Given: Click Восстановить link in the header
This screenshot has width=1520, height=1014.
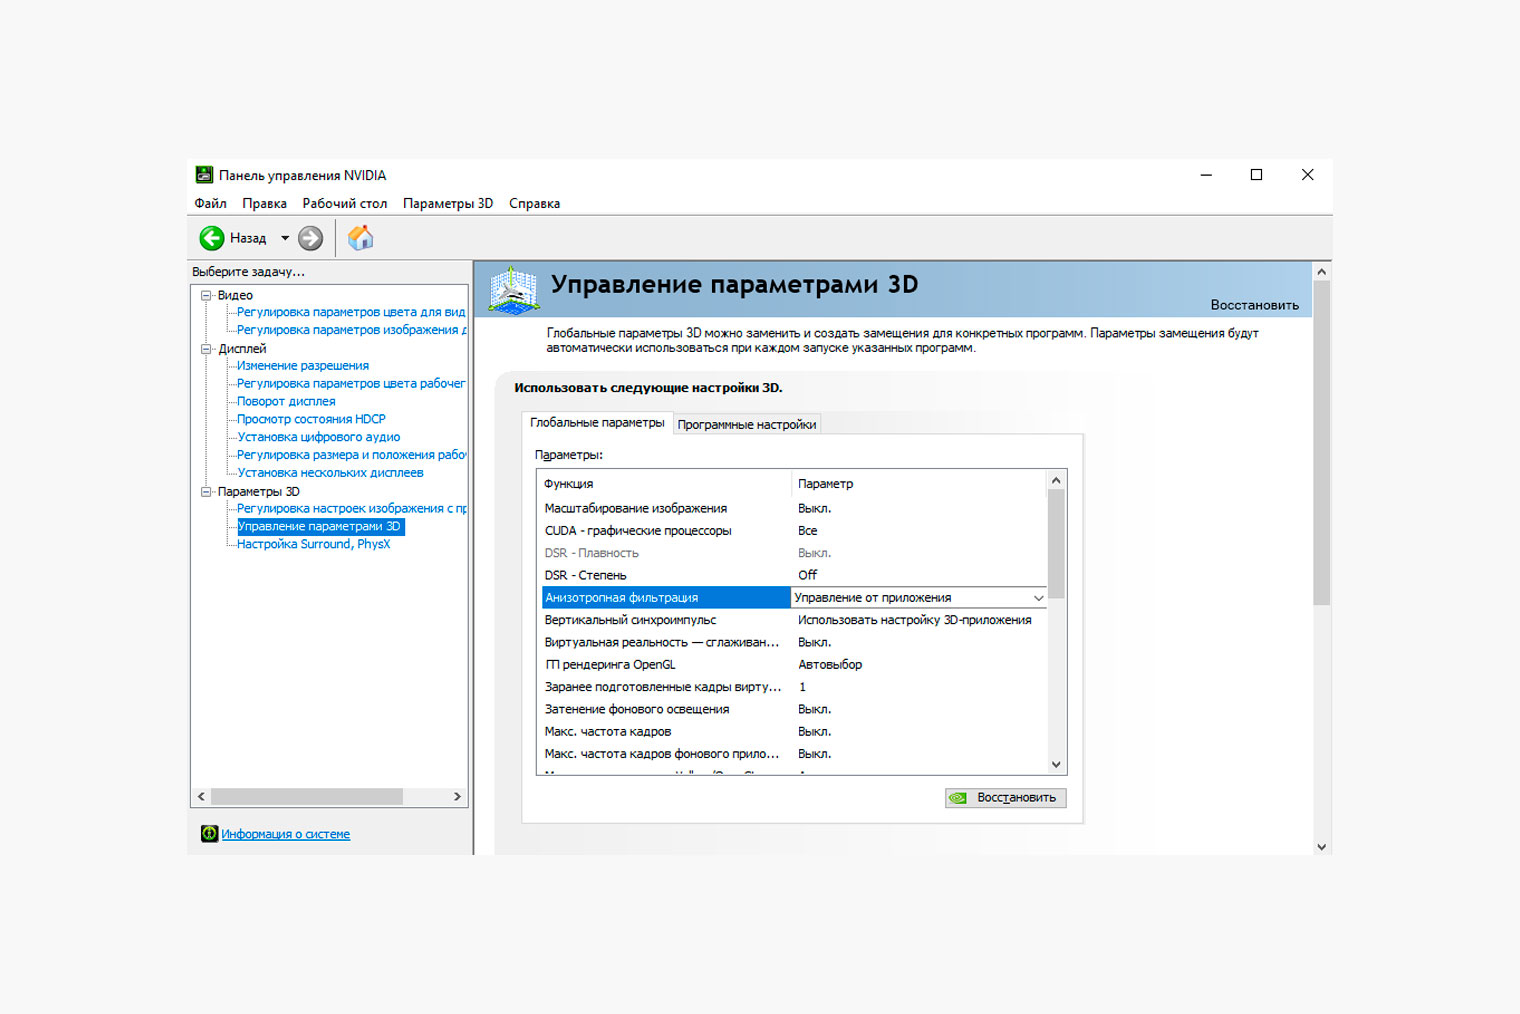Looking at the screenshot, I should [x=1254, y=305].
